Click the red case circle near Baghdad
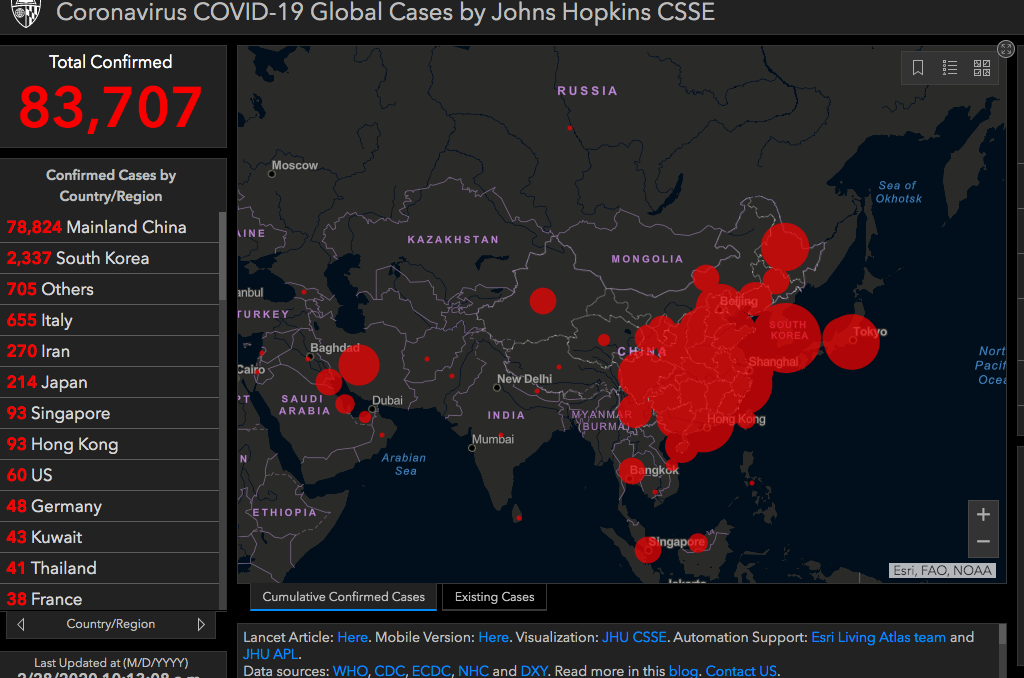Viewport: 1024px width, 678px height. coord(359,364)
